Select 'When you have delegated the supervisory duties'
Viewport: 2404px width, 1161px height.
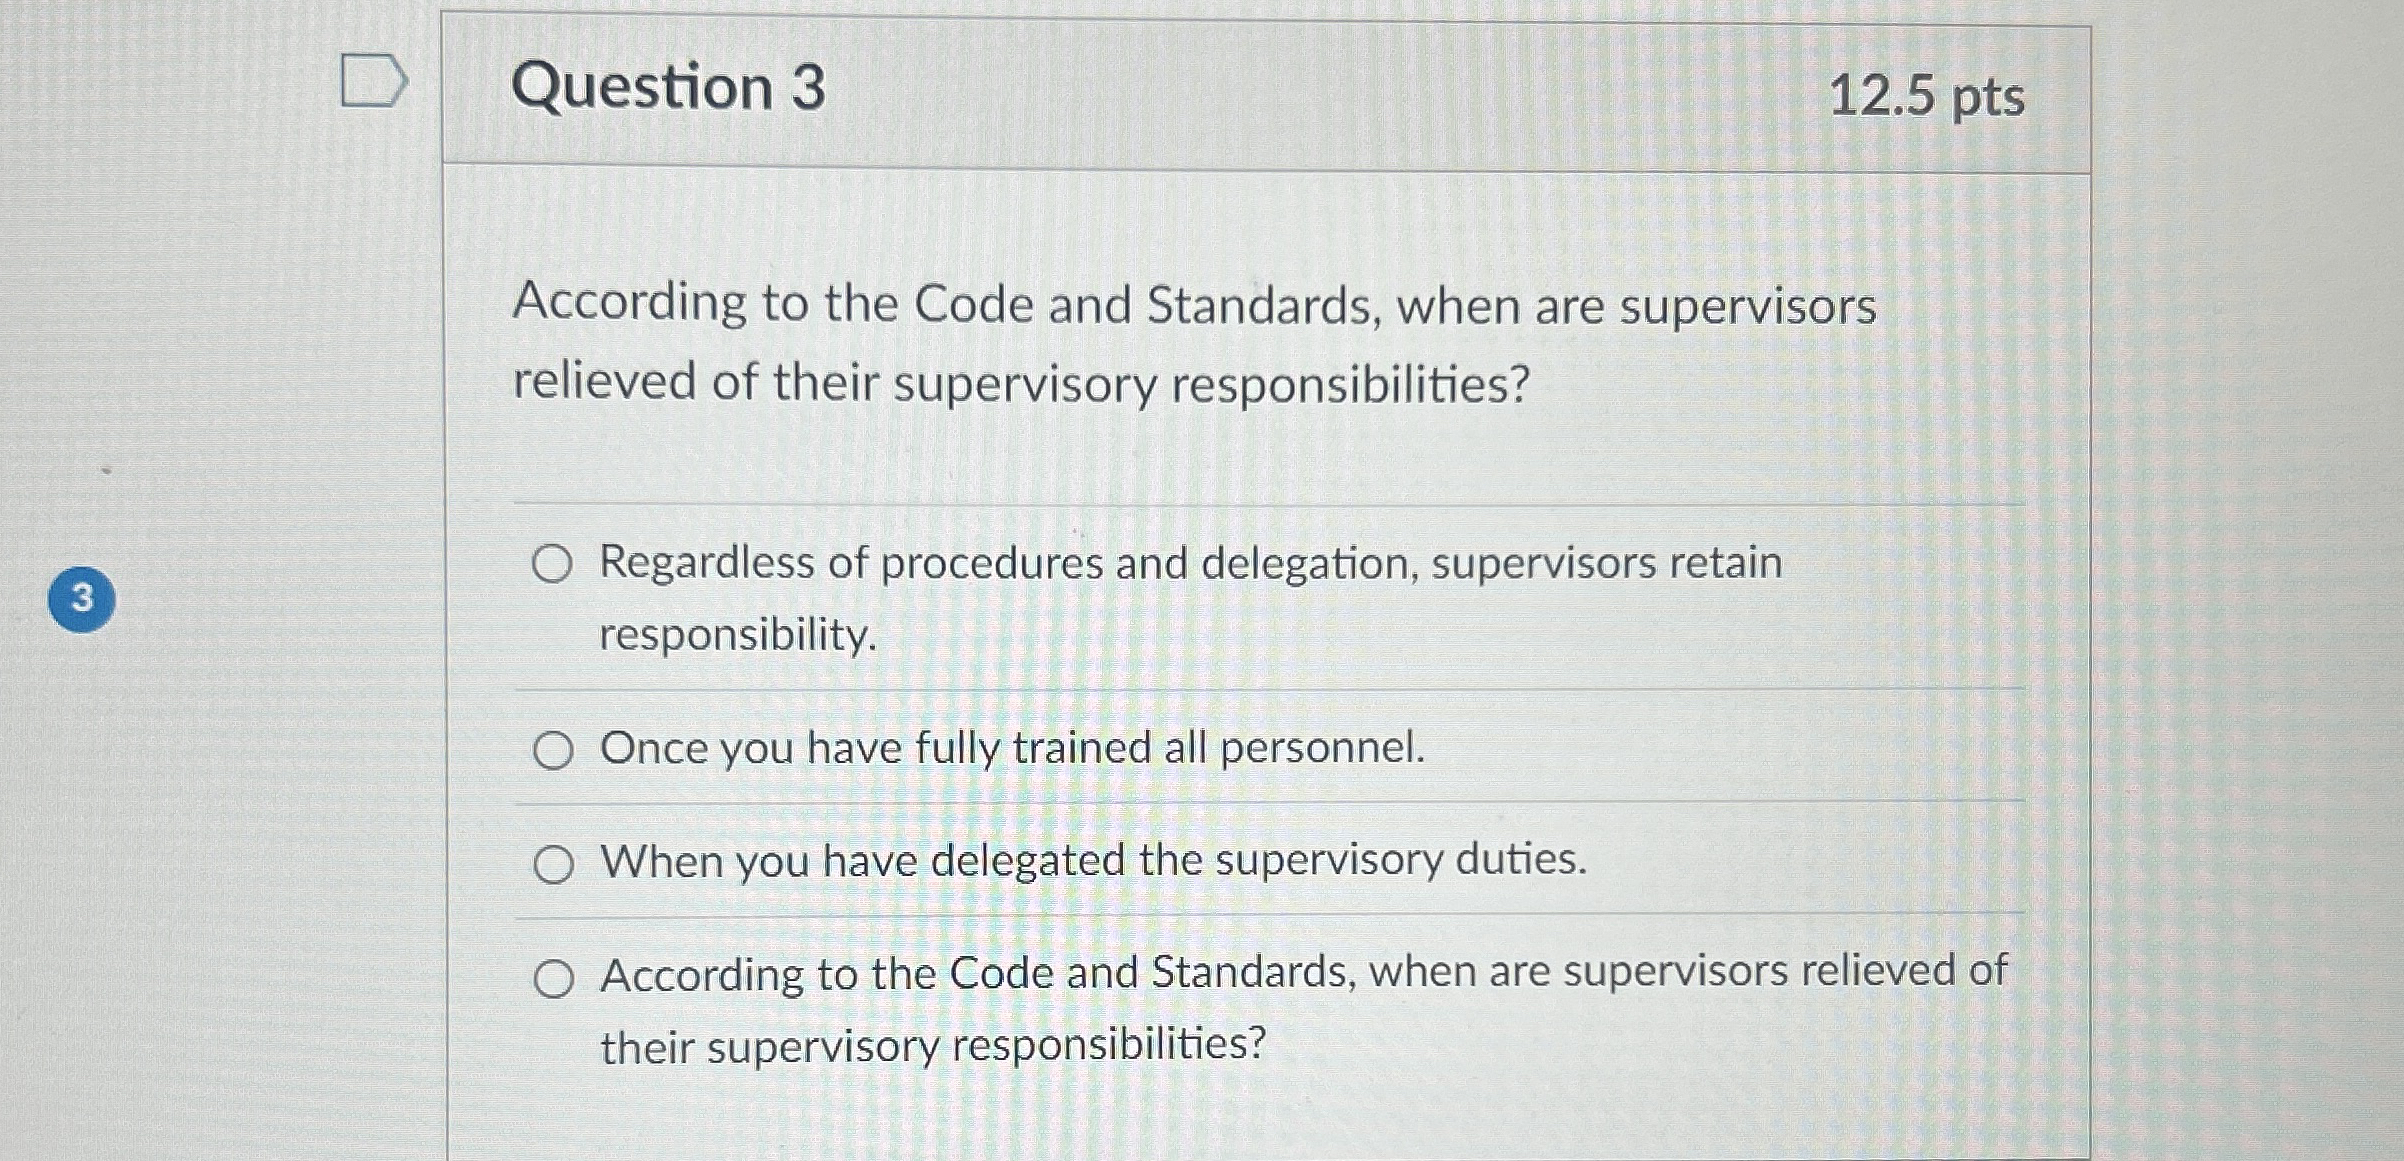[x=554, y=863]
